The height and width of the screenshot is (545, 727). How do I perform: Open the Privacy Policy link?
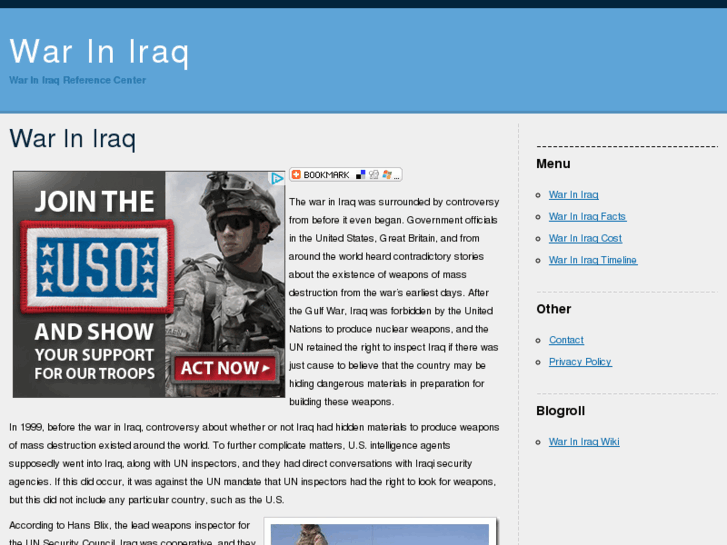(x=580, y=362)
